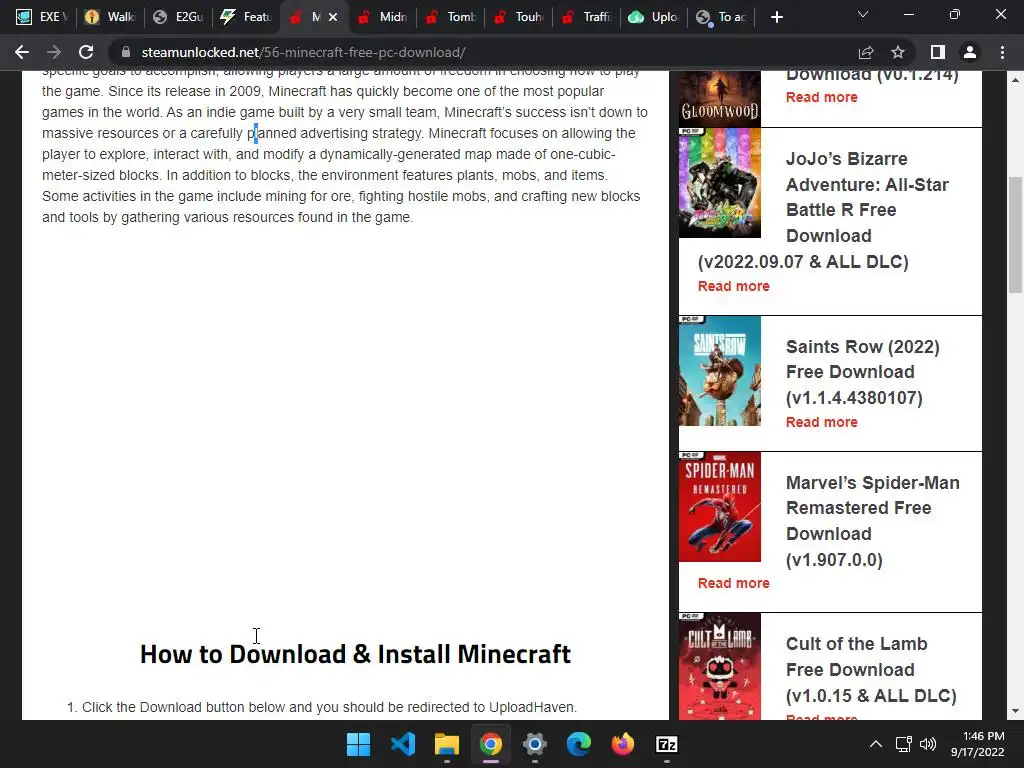Open the Chrome profile menu
The width and height of the screenshot is (1024, 768).
(x=970, y=52)
